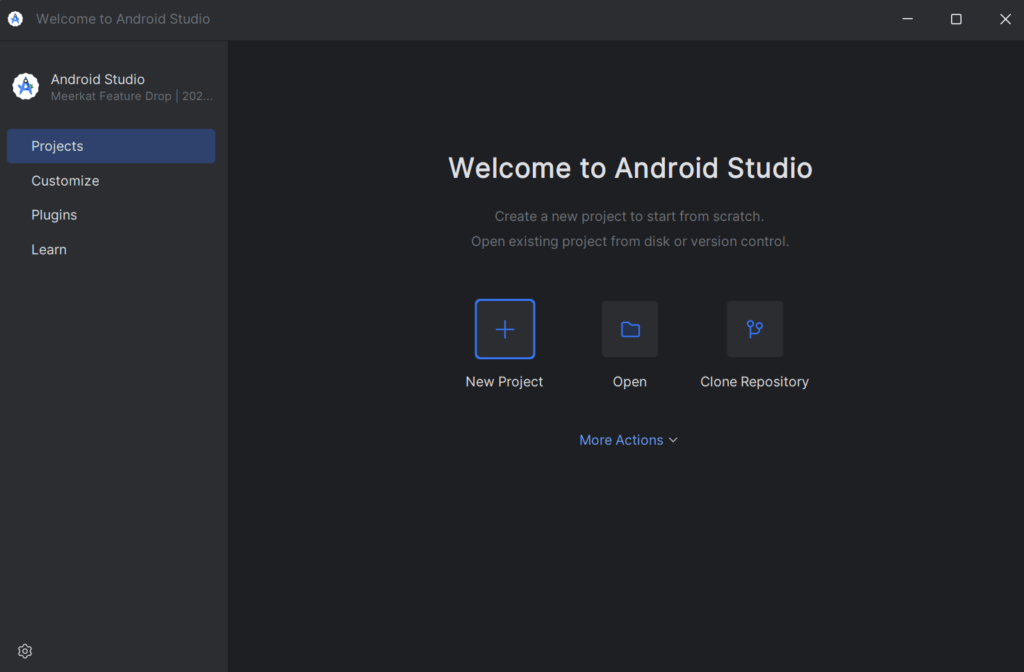Screen dimensions: 1024x672
Task: Open the Plugins section
Action: [x=54, y=215]
